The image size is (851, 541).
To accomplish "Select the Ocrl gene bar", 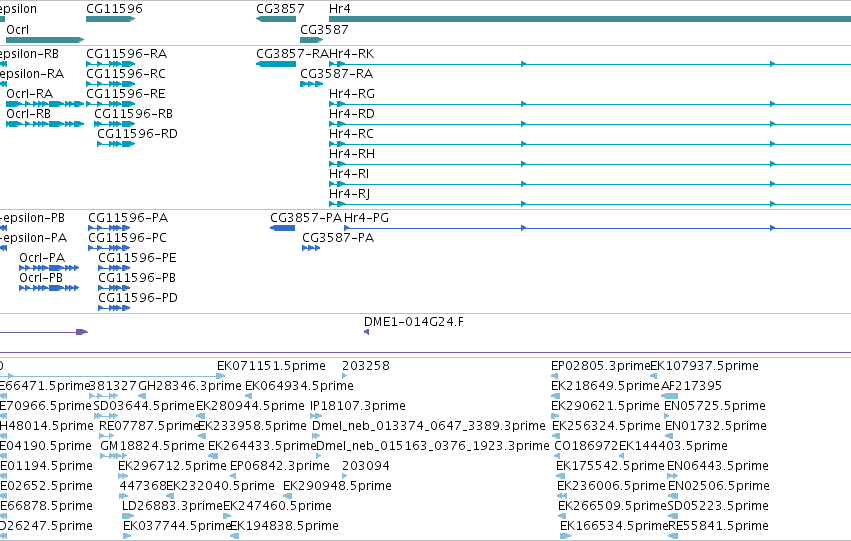I will pos(45,40).
